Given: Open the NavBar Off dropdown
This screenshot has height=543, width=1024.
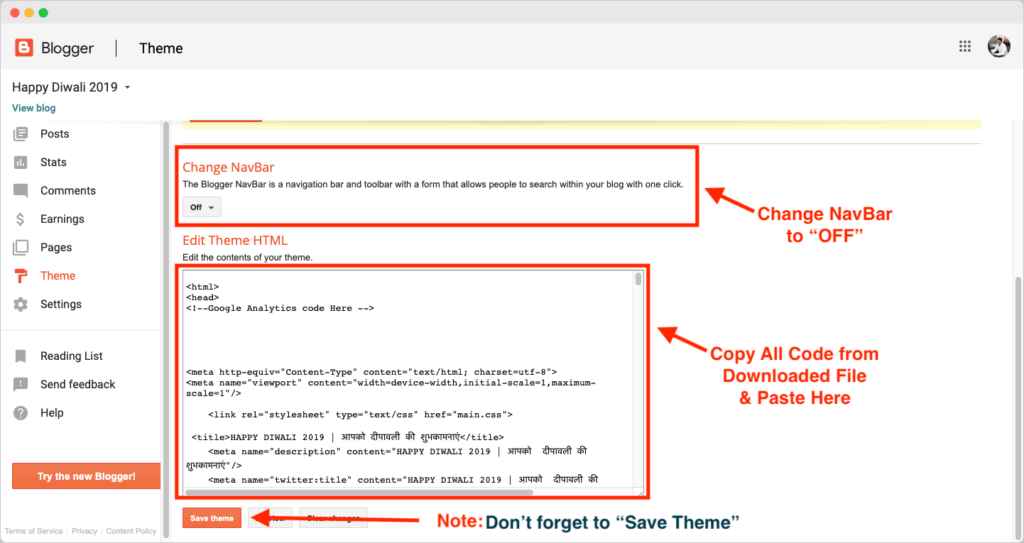Looking at the screenshot, I should point(202,207).
